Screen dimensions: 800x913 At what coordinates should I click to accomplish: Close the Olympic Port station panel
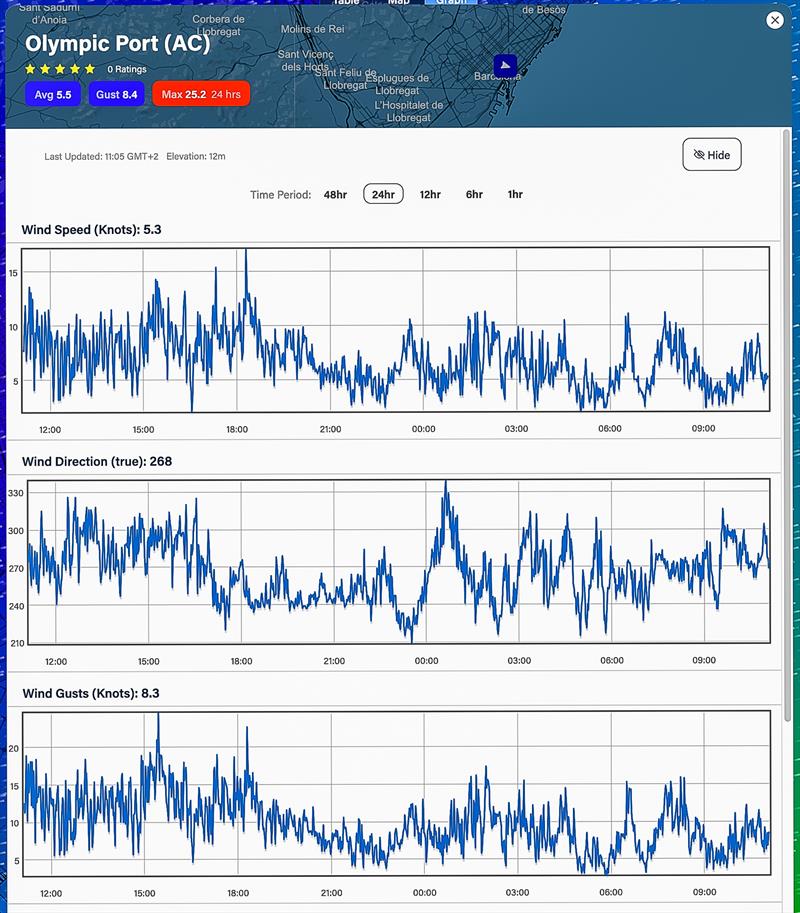click(774, 20)
